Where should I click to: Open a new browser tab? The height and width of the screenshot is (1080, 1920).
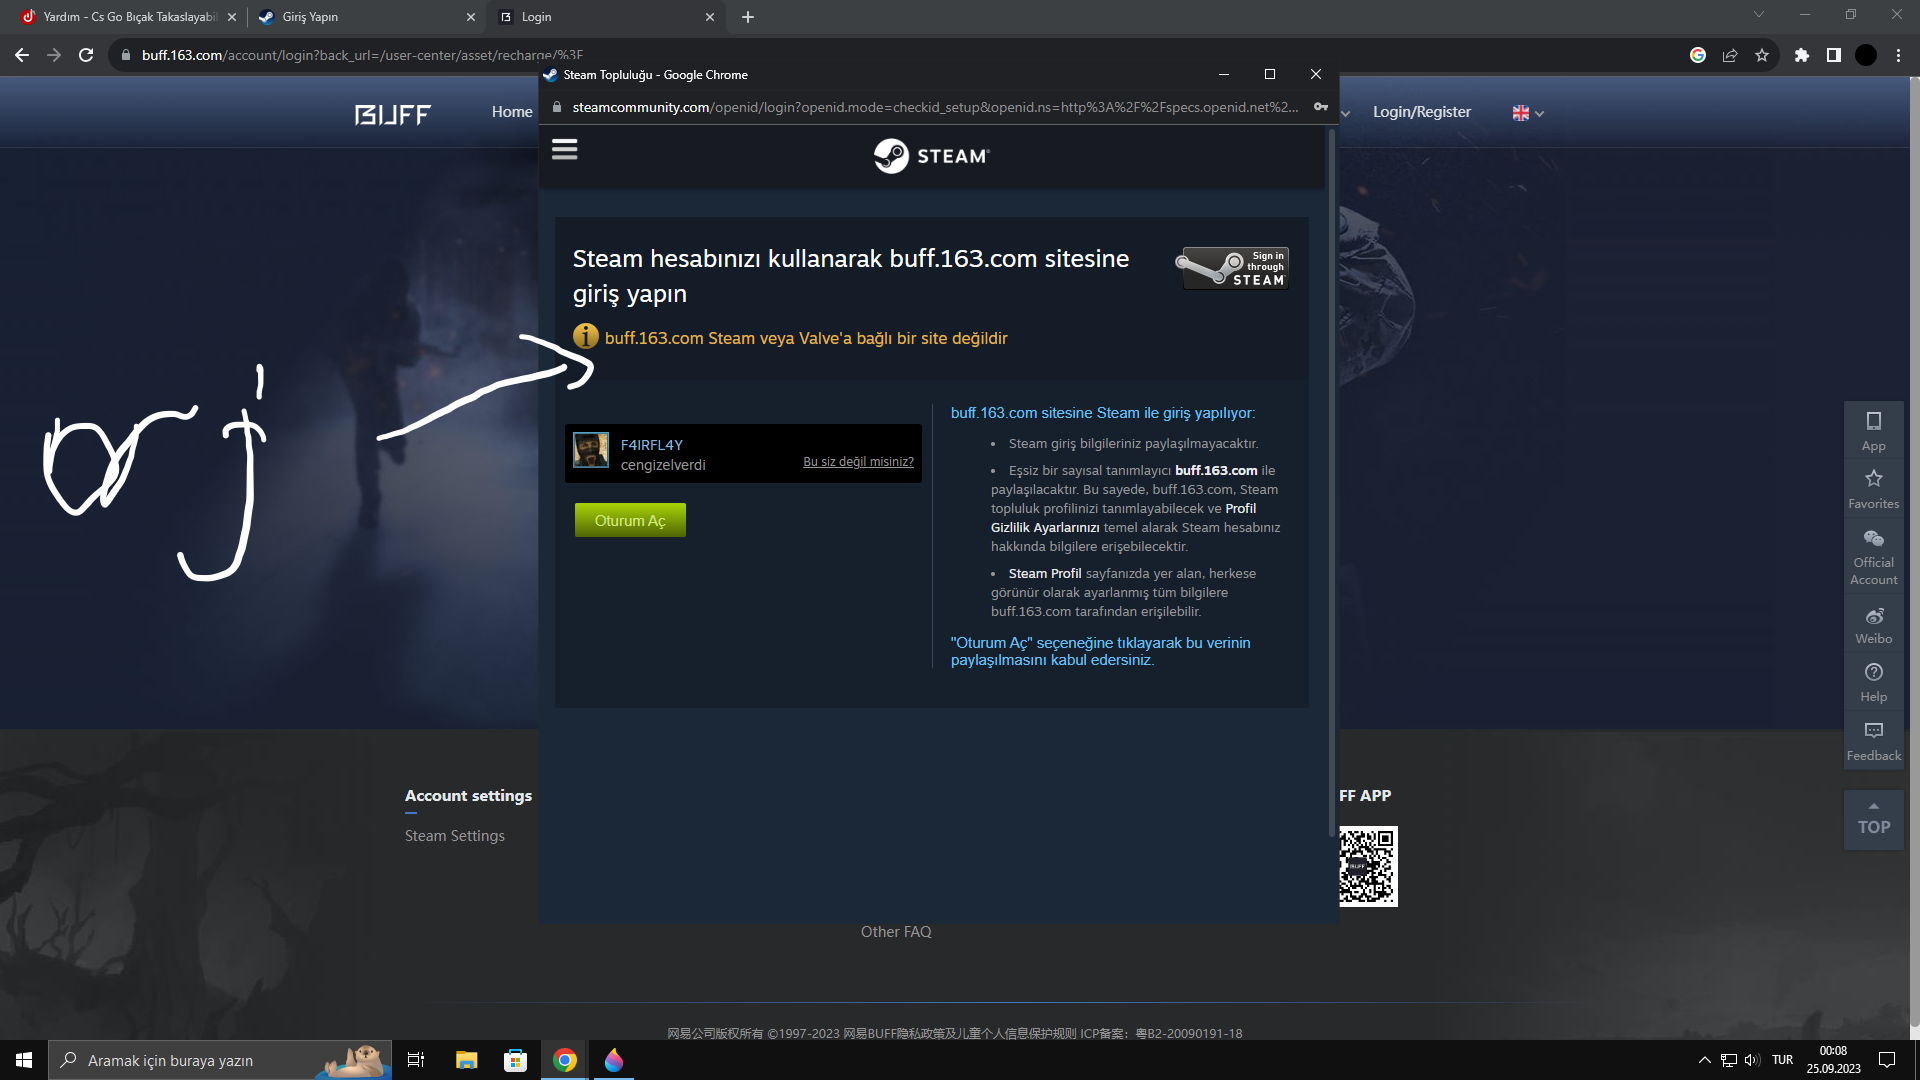point(748,17)
